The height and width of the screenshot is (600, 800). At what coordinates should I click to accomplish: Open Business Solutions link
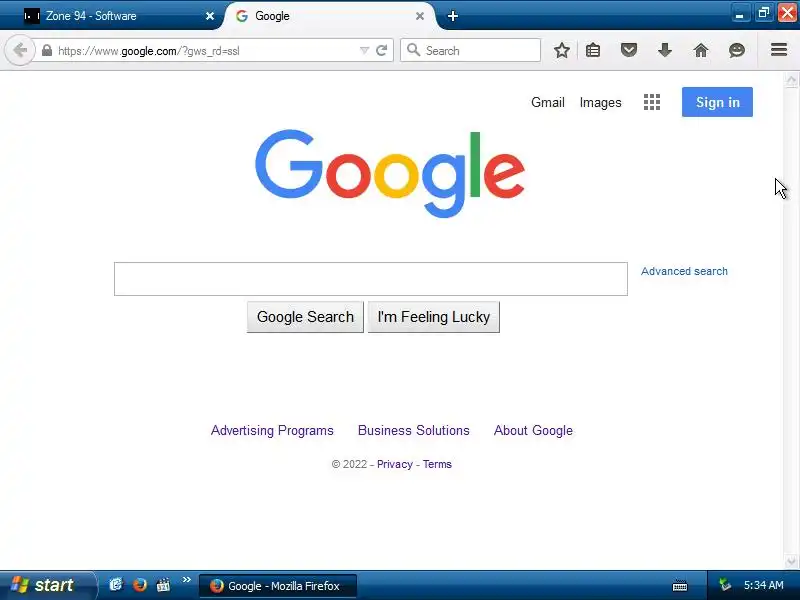414,430
